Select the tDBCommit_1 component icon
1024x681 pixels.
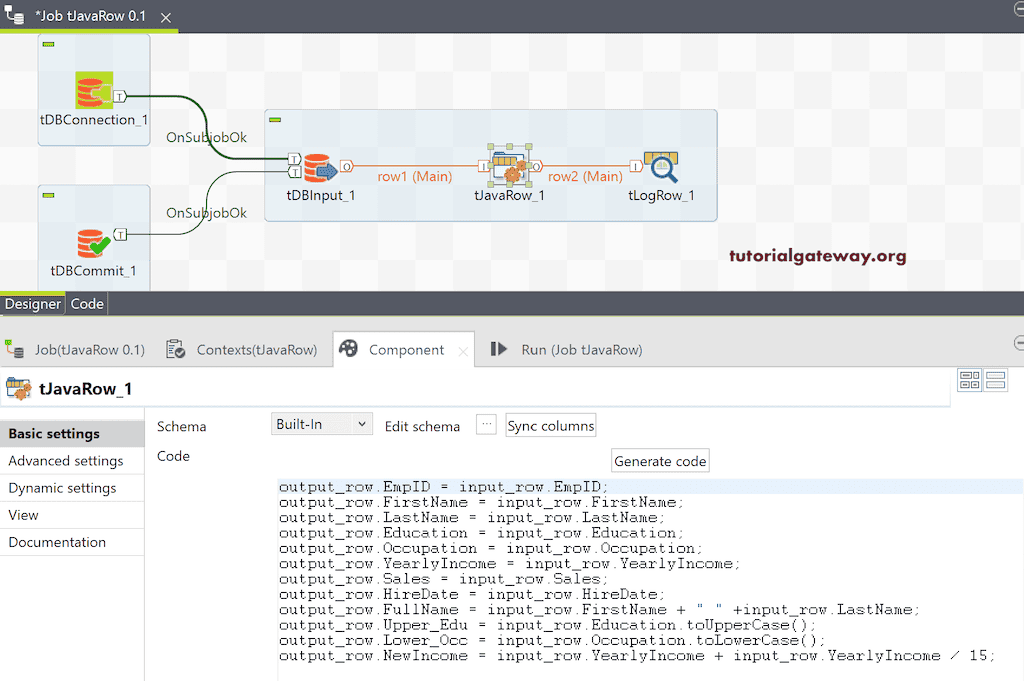point(93,240)
